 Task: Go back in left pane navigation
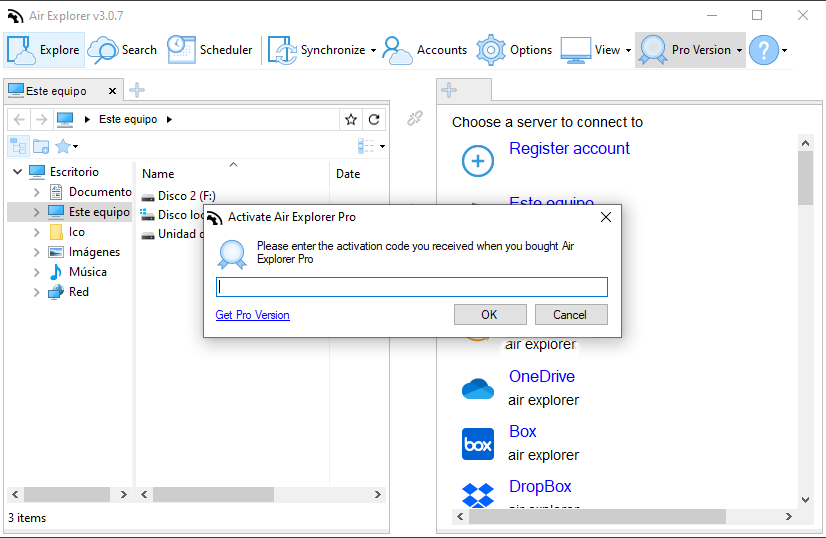tap(19, 120)
